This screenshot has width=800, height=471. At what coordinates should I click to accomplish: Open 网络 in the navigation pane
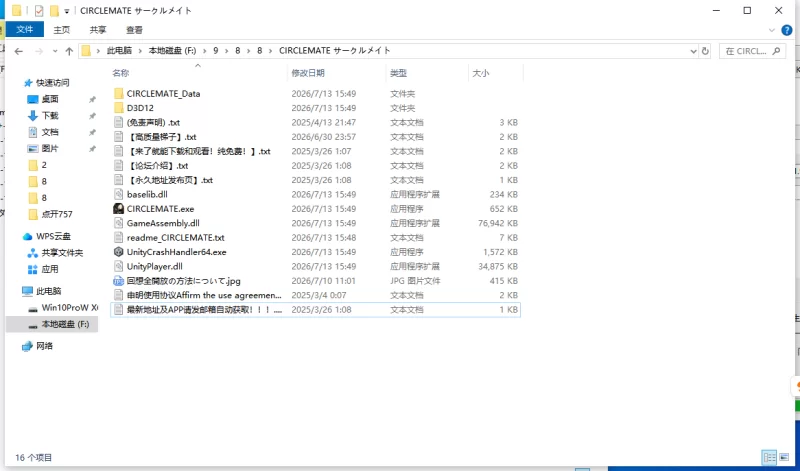(x=44, y=346)
